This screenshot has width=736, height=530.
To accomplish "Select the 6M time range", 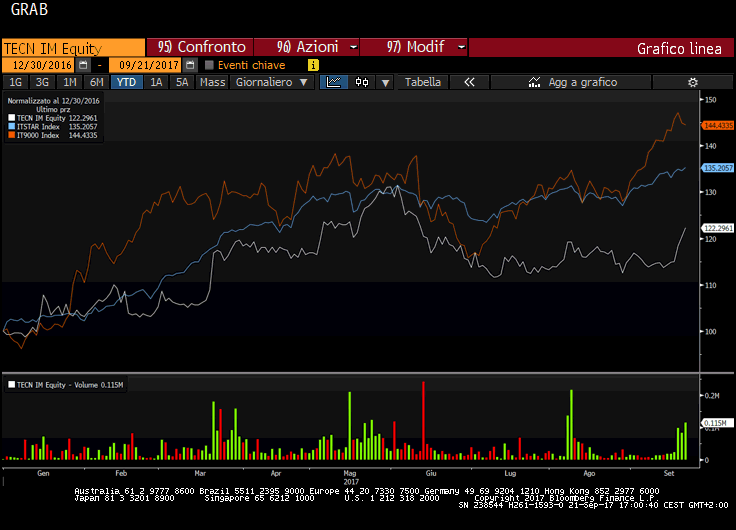I will point(96,82).
